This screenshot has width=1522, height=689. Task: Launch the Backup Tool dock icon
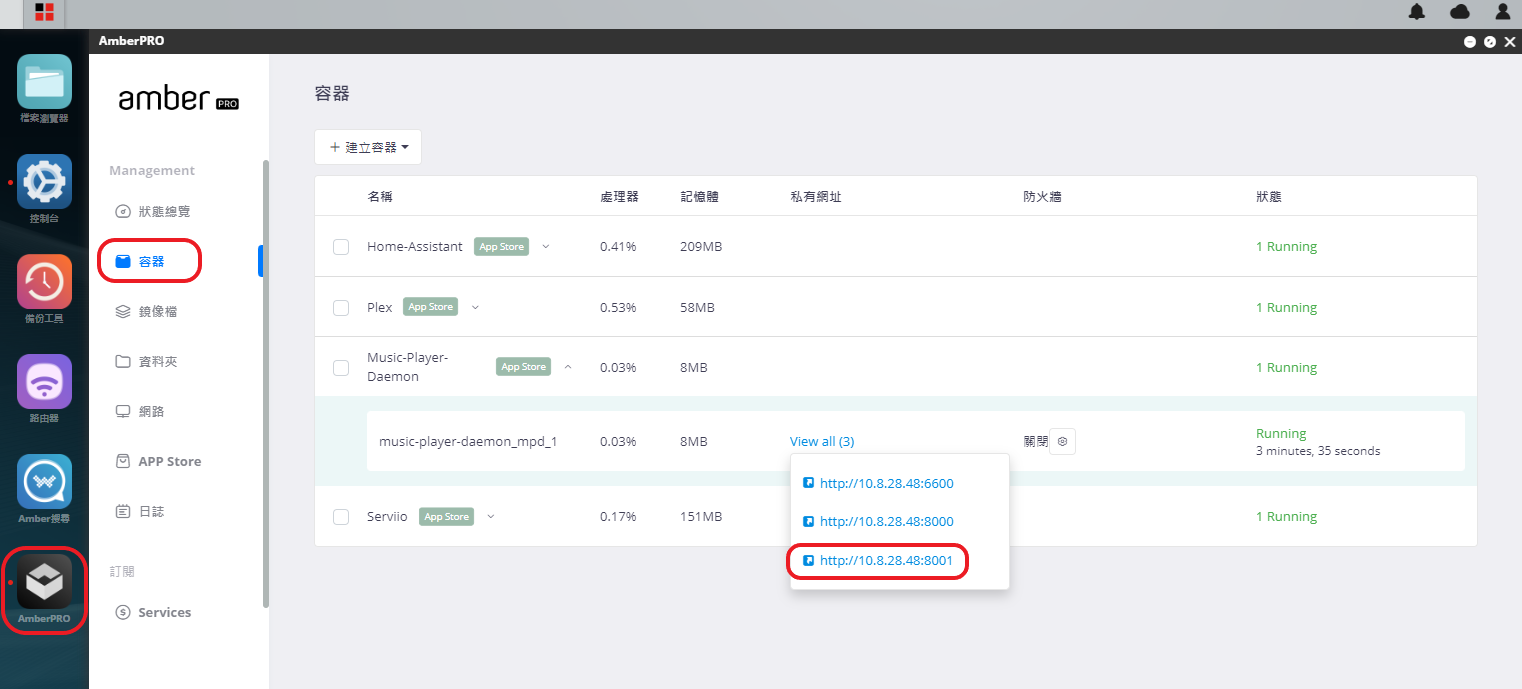pyautogui.click(x=44, y=282)
